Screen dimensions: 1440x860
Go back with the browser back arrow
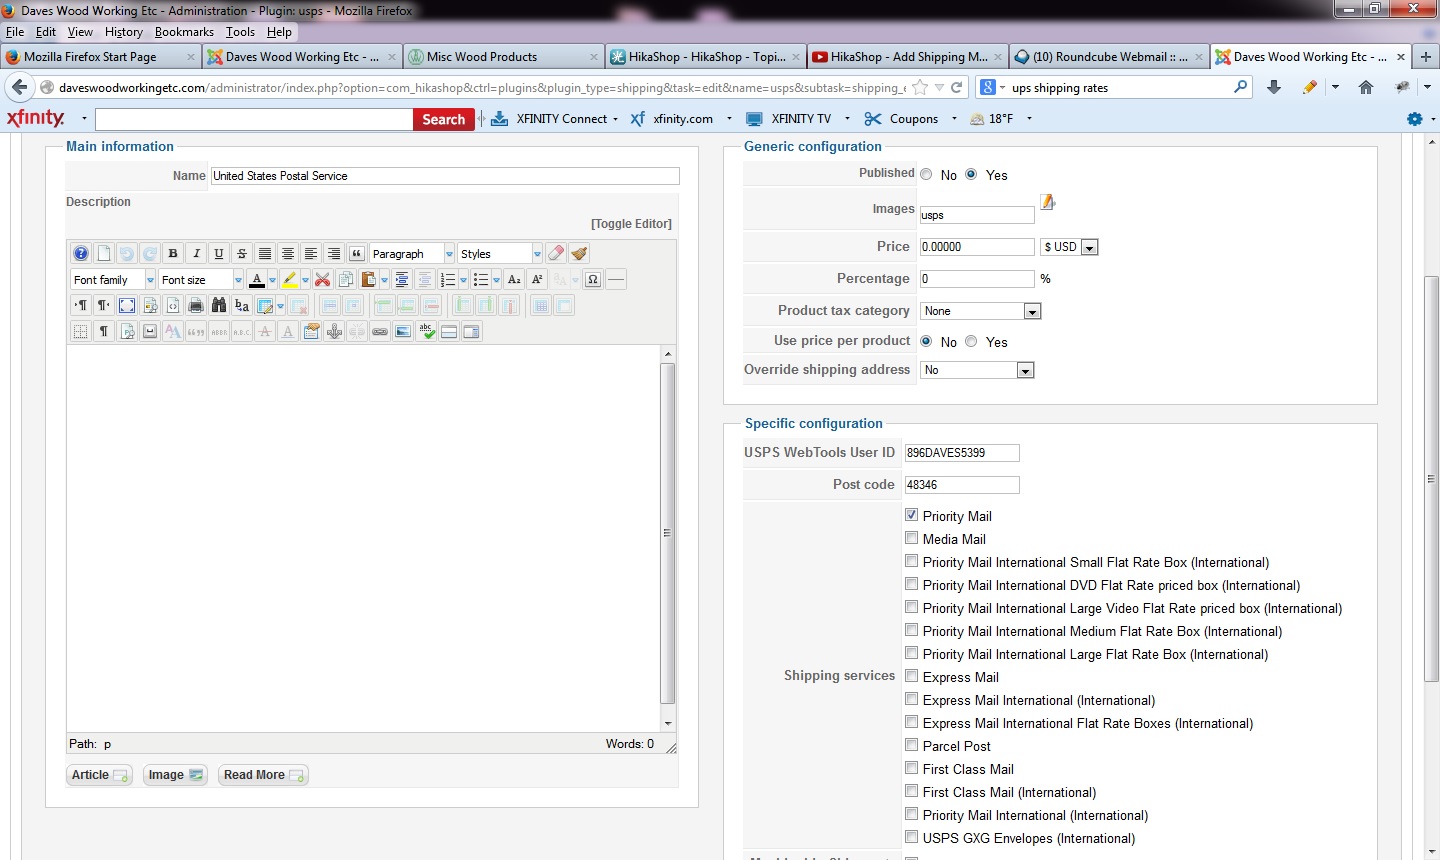click(x=19, y=87)
